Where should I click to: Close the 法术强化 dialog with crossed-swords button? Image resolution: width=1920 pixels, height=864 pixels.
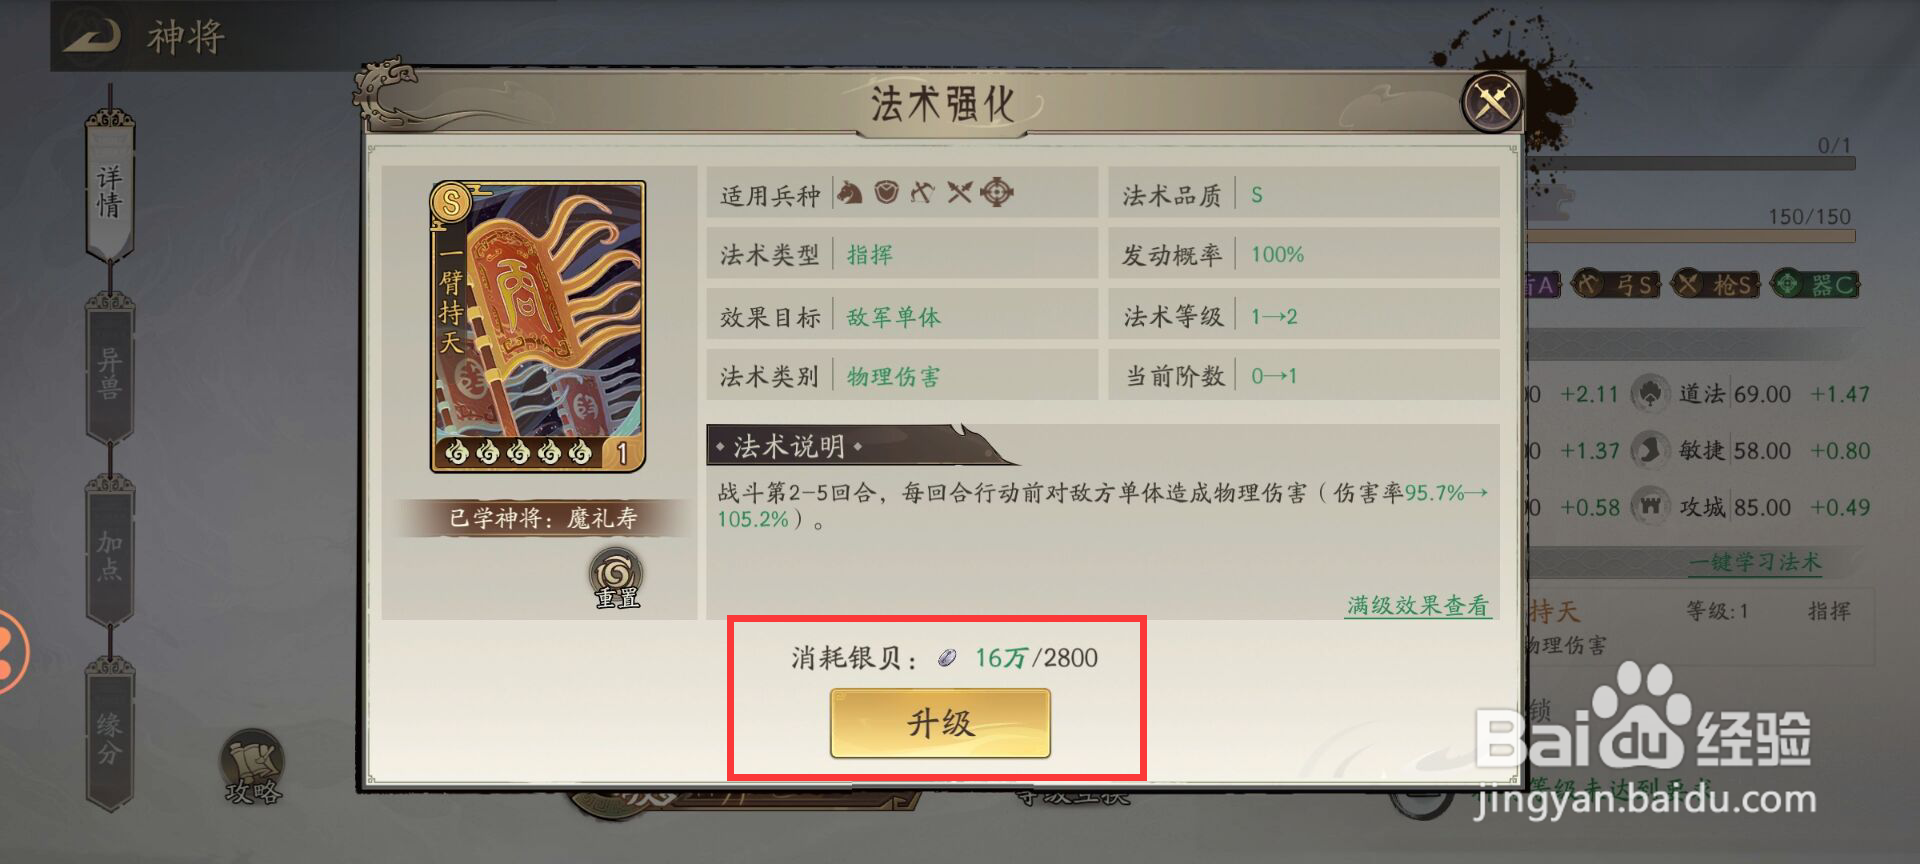tap(1491, 101)
